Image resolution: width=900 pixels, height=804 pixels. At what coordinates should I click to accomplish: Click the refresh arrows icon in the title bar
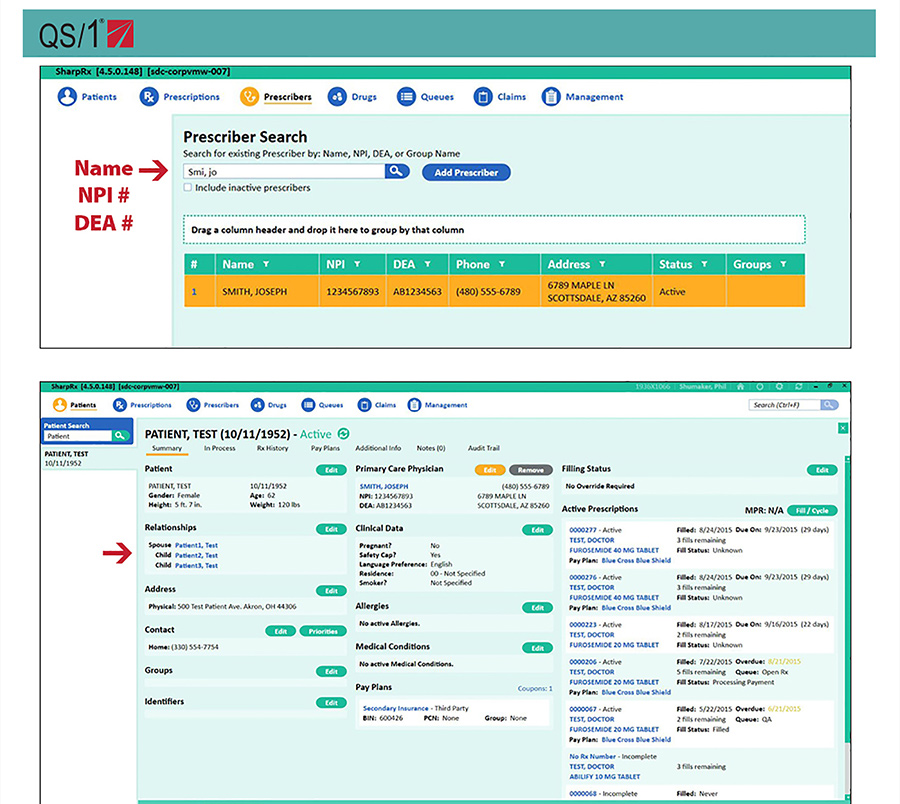pos(798,387)
